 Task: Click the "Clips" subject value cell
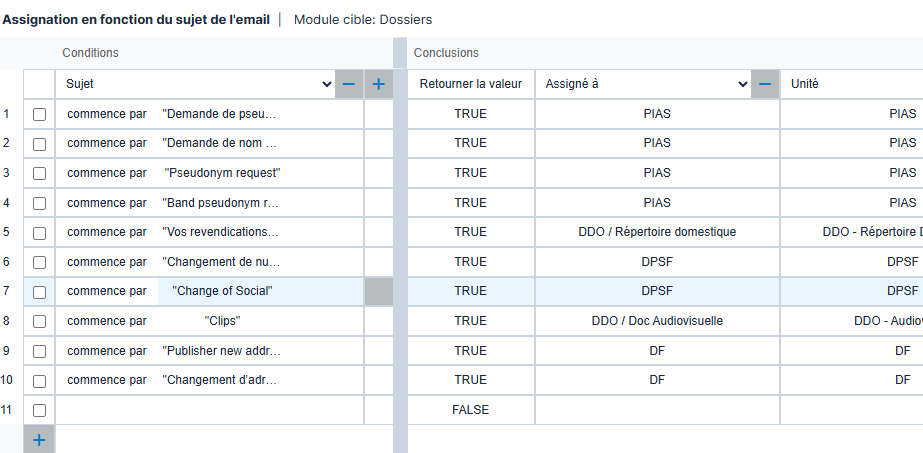coord(222,321)
